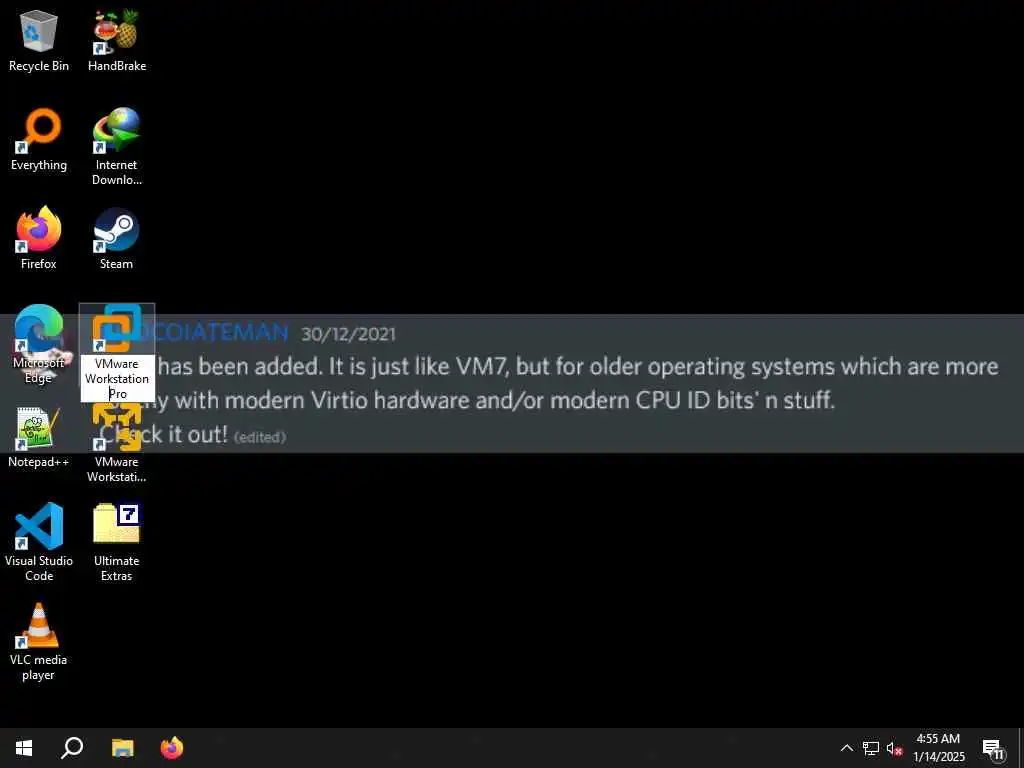This screenshot has width=1024, height=768.
Task: Select the Ultimate Extras folder icon
Action: (x=117, y=542)
